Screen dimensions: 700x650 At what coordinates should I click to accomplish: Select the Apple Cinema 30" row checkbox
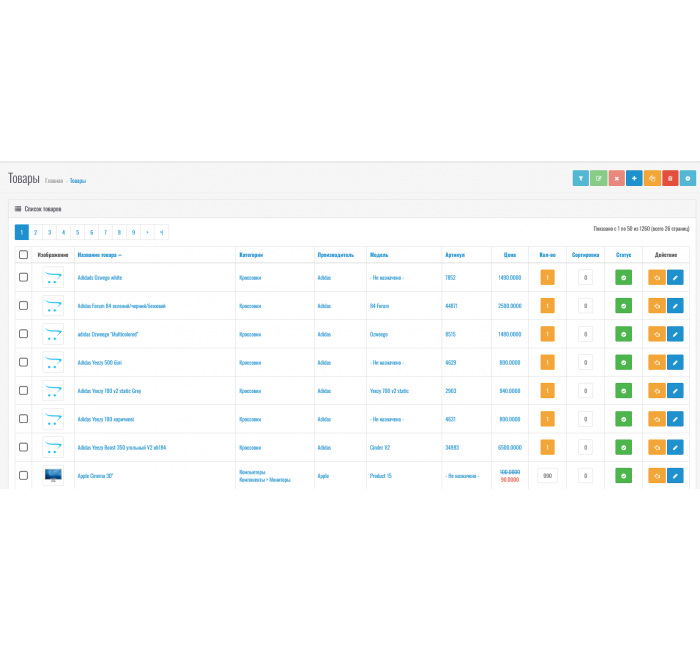[24, 475]
